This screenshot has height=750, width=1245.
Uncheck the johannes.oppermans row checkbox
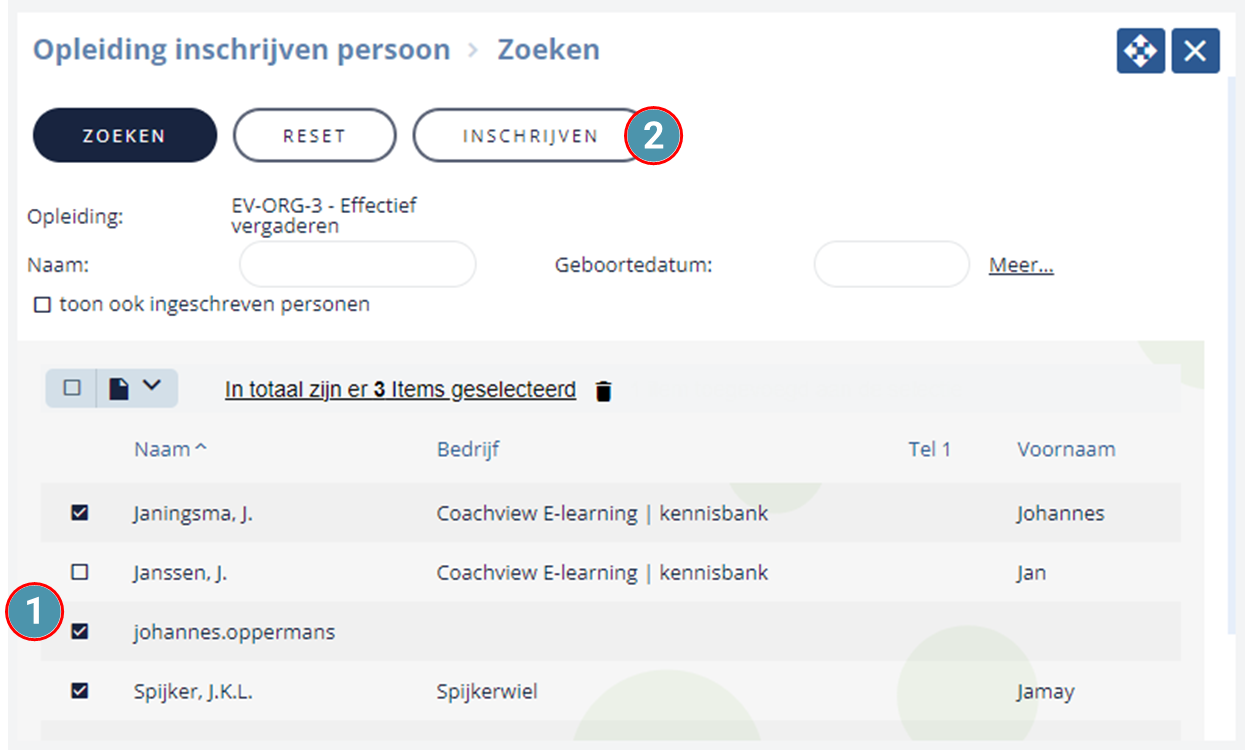tap(80, 631)
